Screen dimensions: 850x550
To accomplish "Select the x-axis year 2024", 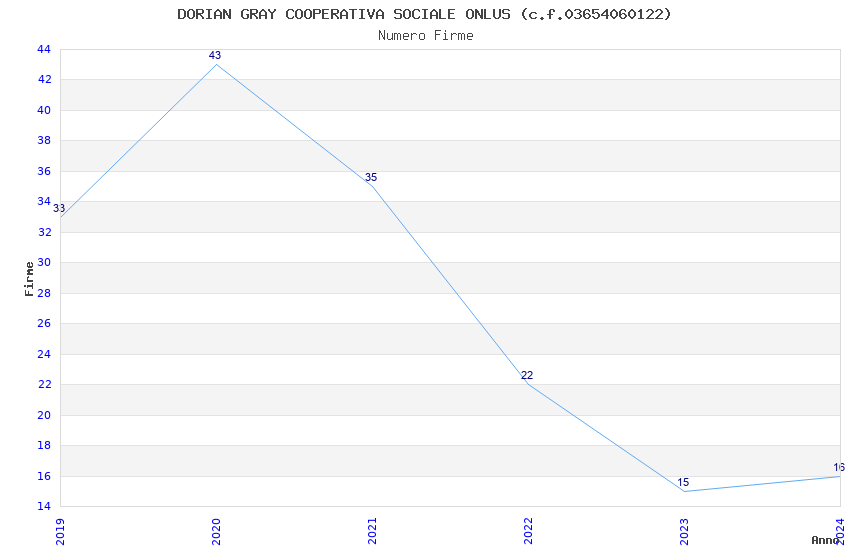I will tap(840, 531).
